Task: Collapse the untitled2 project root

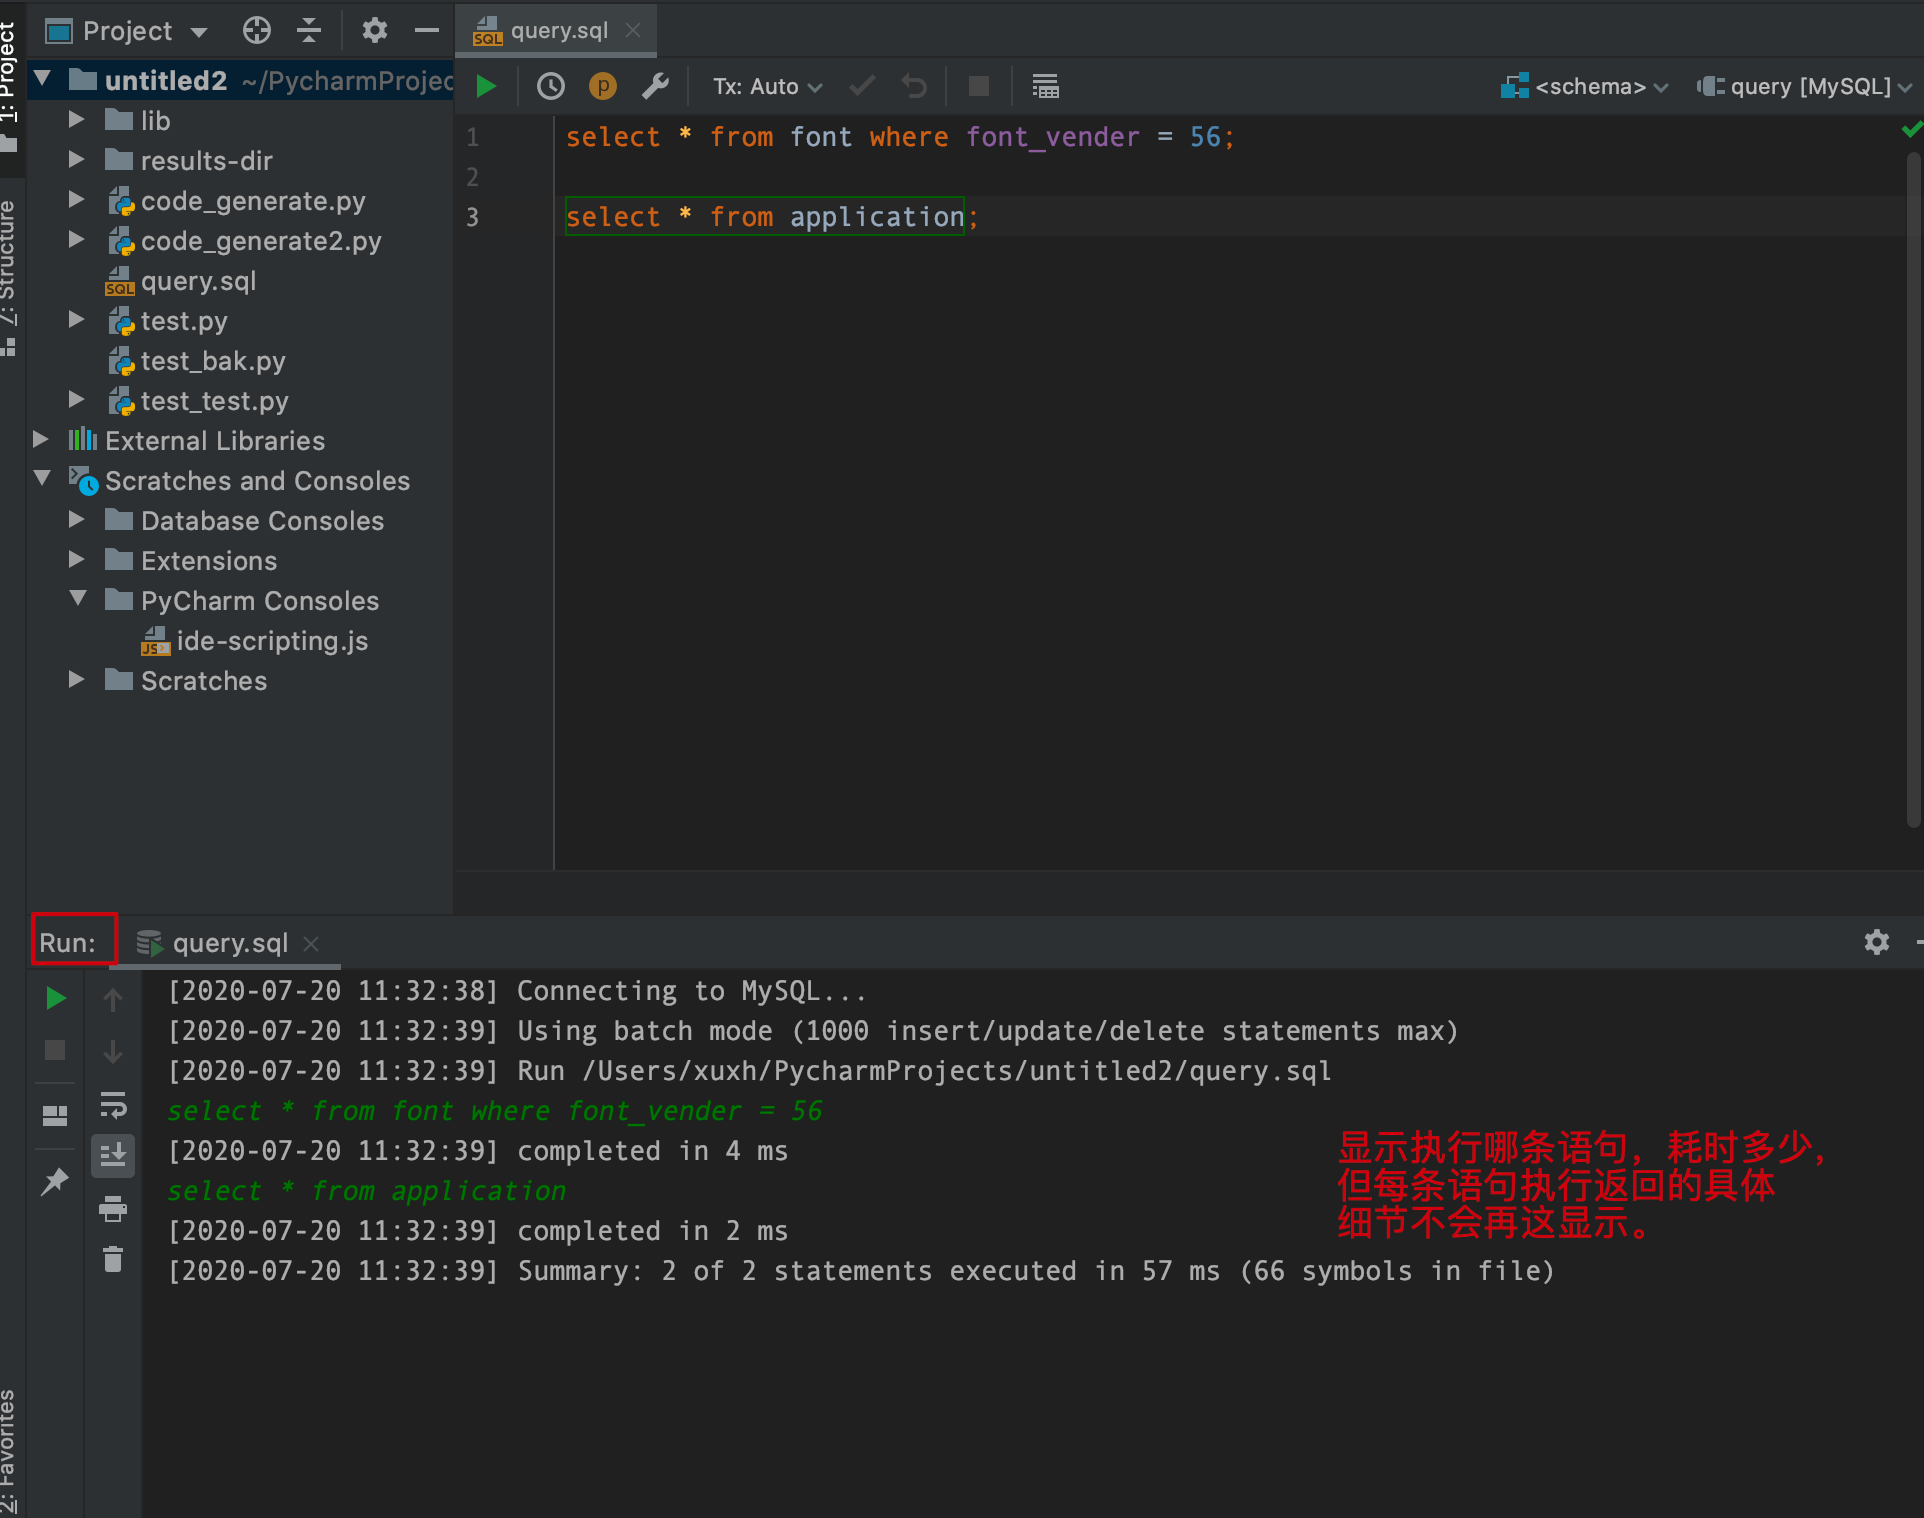Action: (x=43, y=78)
